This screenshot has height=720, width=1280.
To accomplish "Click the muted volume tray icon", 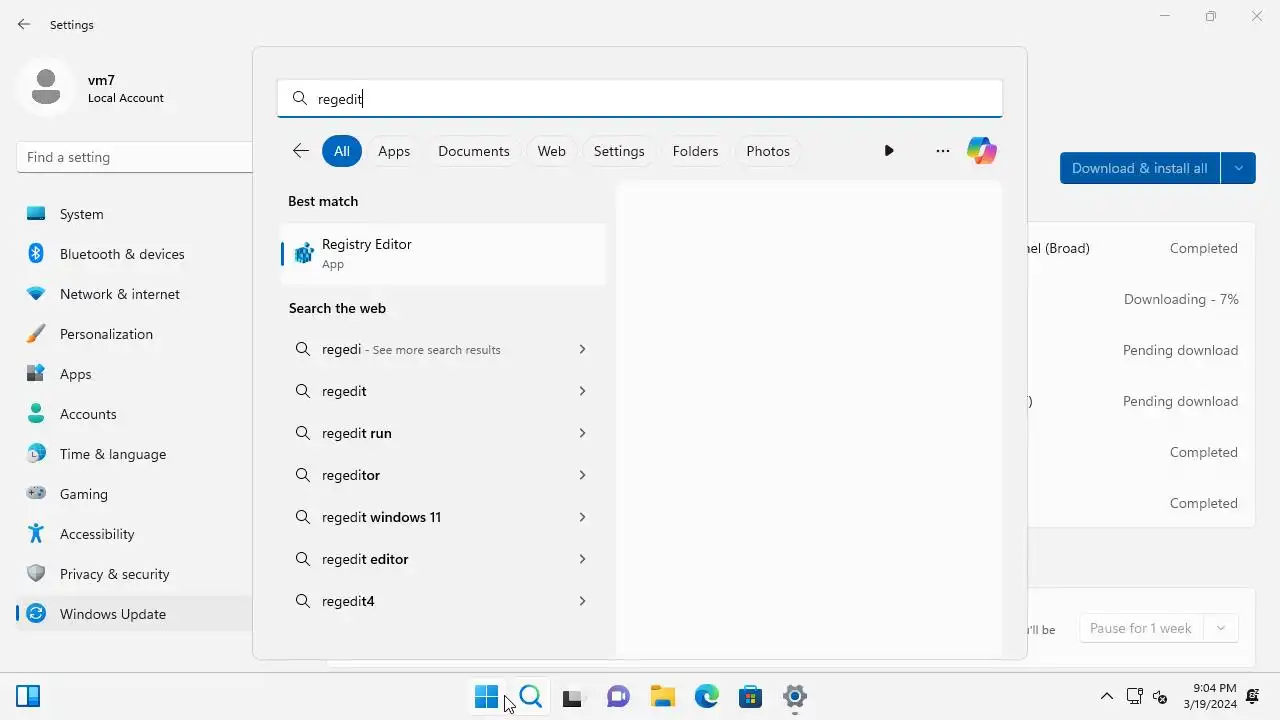I will tap(1161, 697).
